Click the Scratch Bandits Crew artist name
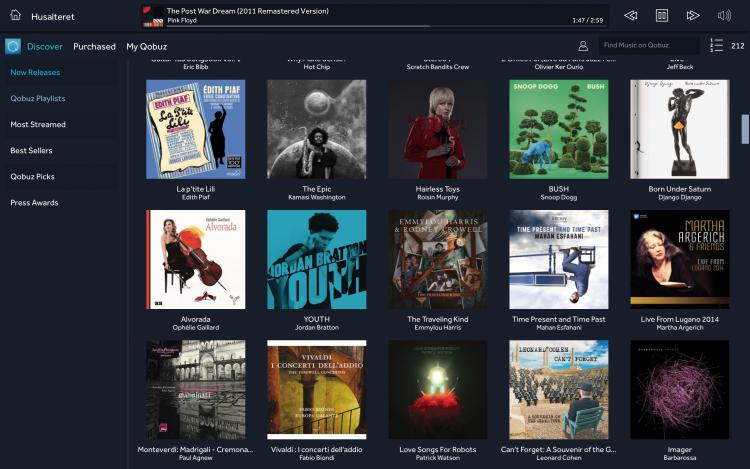 tap(438, 67)
